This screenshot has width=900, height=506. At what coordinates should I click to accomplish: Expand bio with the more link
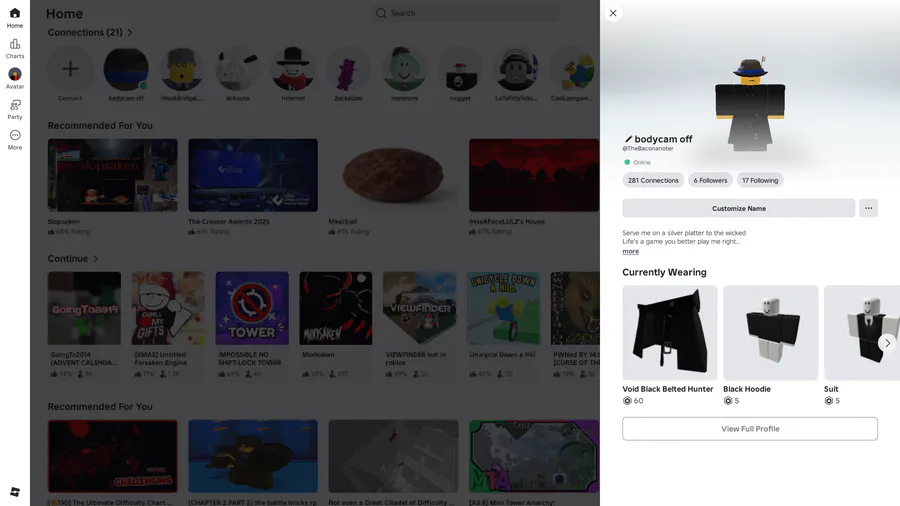click(630, 251)
